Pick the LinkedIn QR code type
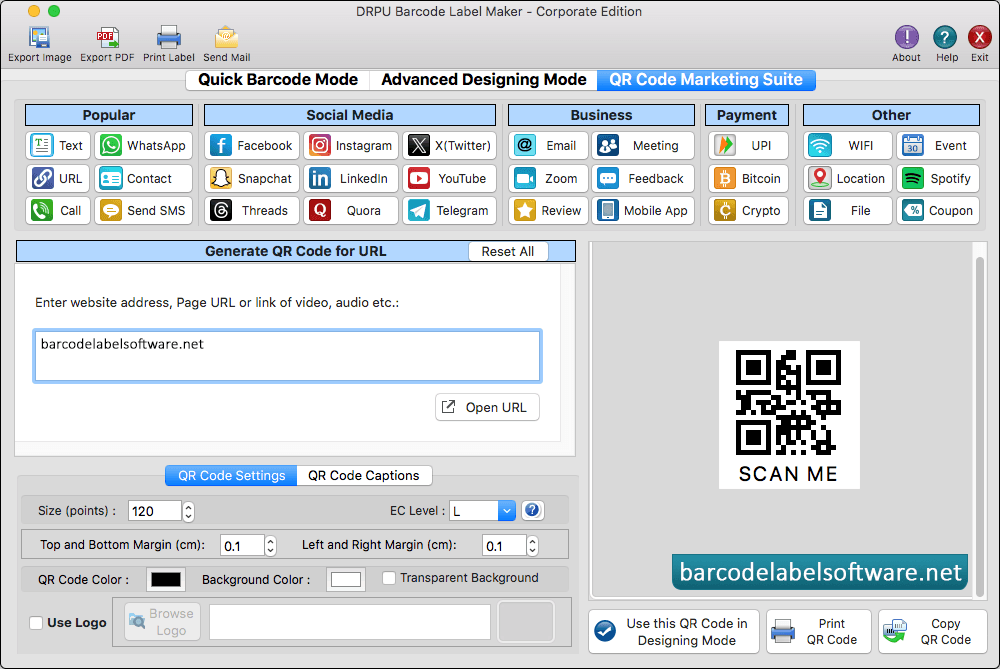The height and width of the screenshot is (669, 1000). 351,179
